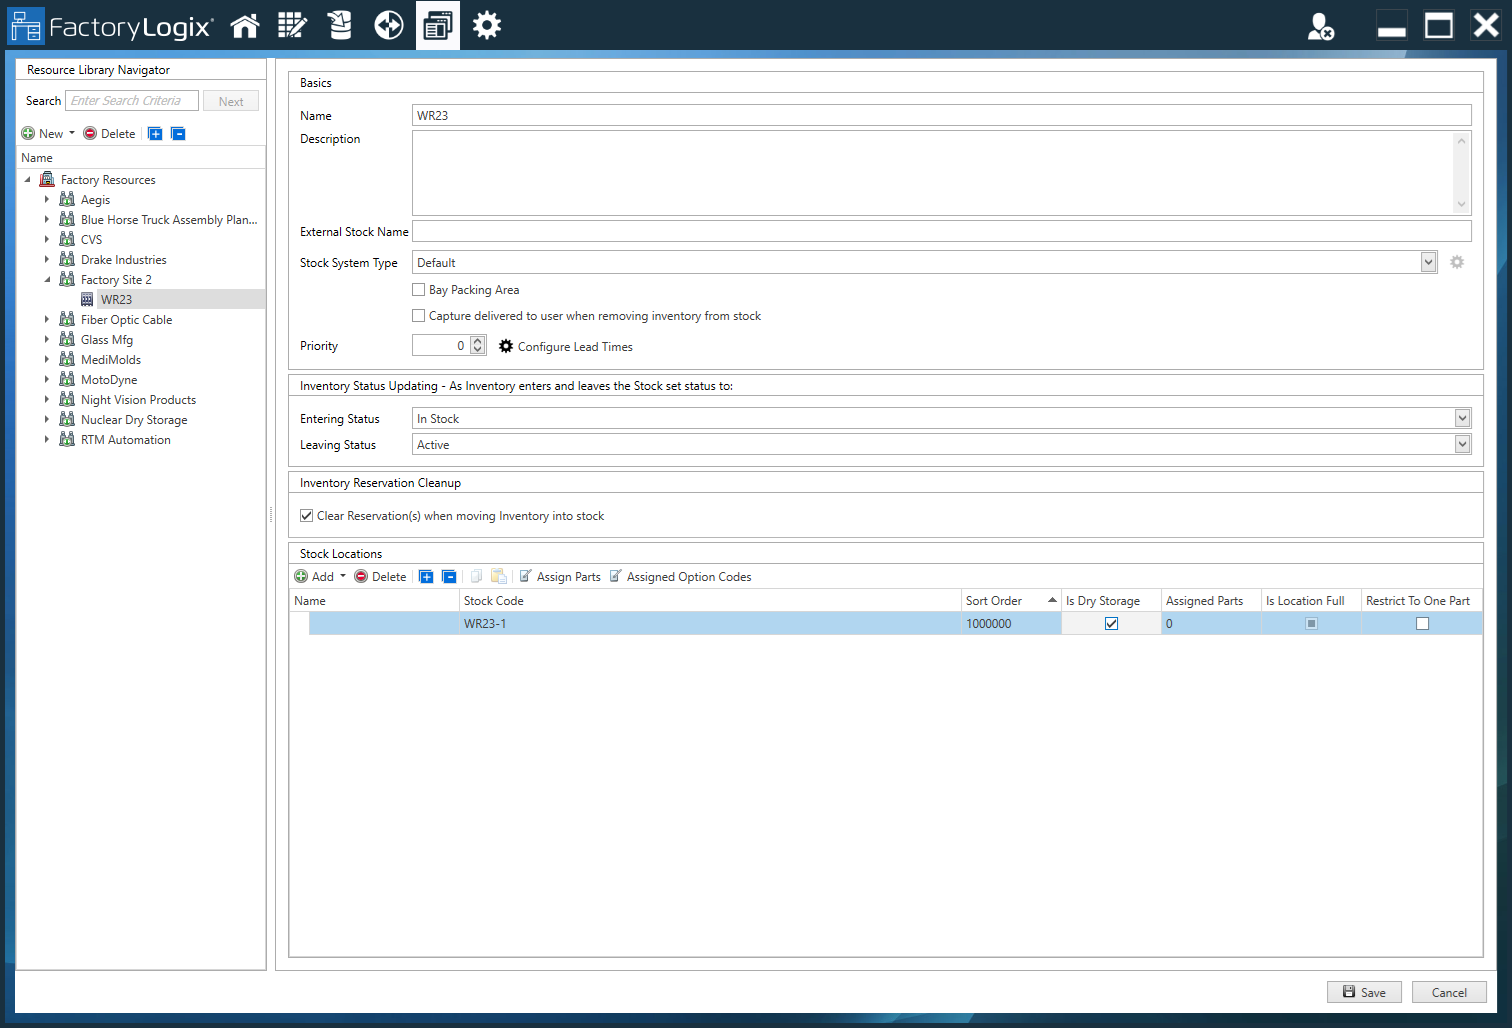Select Nuclear Dry Storage in tree
This screenshot has width=1512, height=1028.
tap(134, 420)
